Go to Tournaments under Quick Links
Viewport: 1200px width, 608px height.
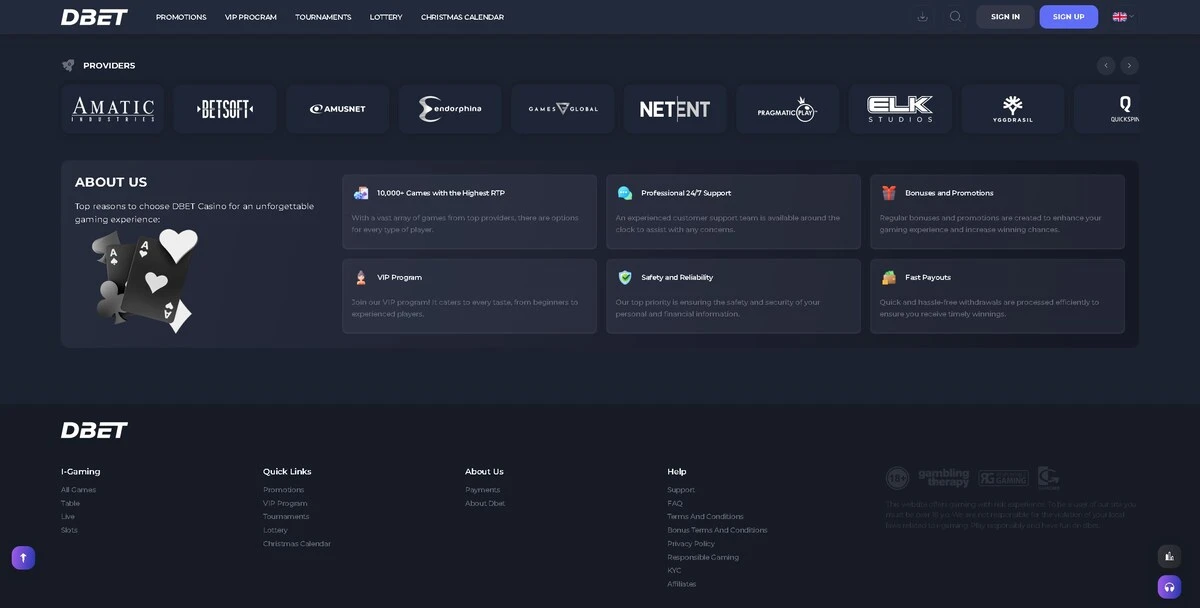(286, 517)
